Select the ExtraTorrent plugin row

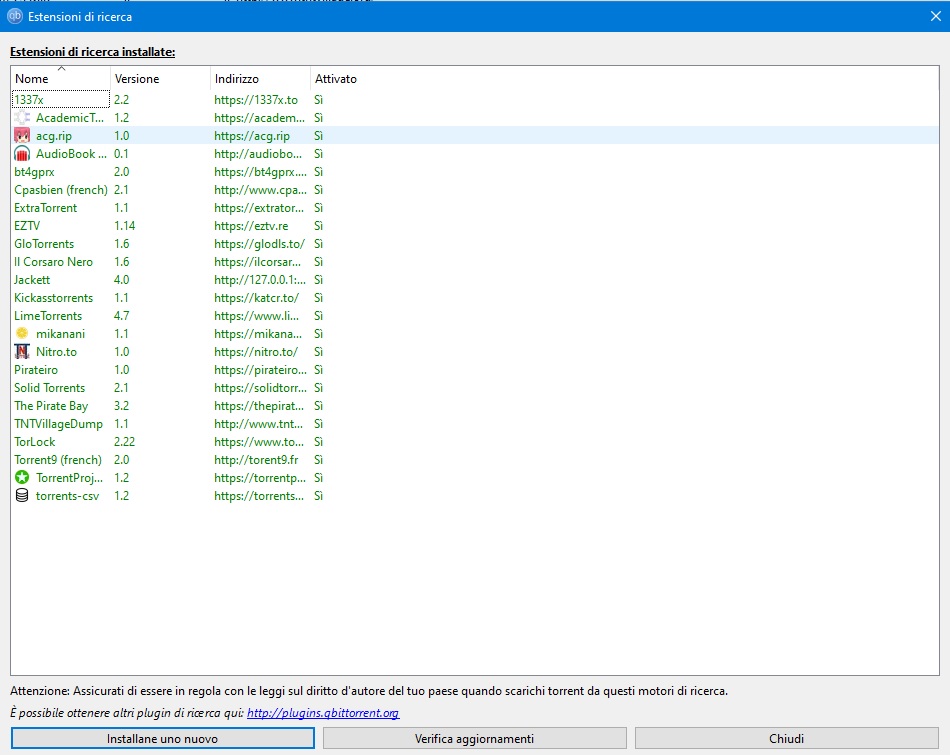474,208
